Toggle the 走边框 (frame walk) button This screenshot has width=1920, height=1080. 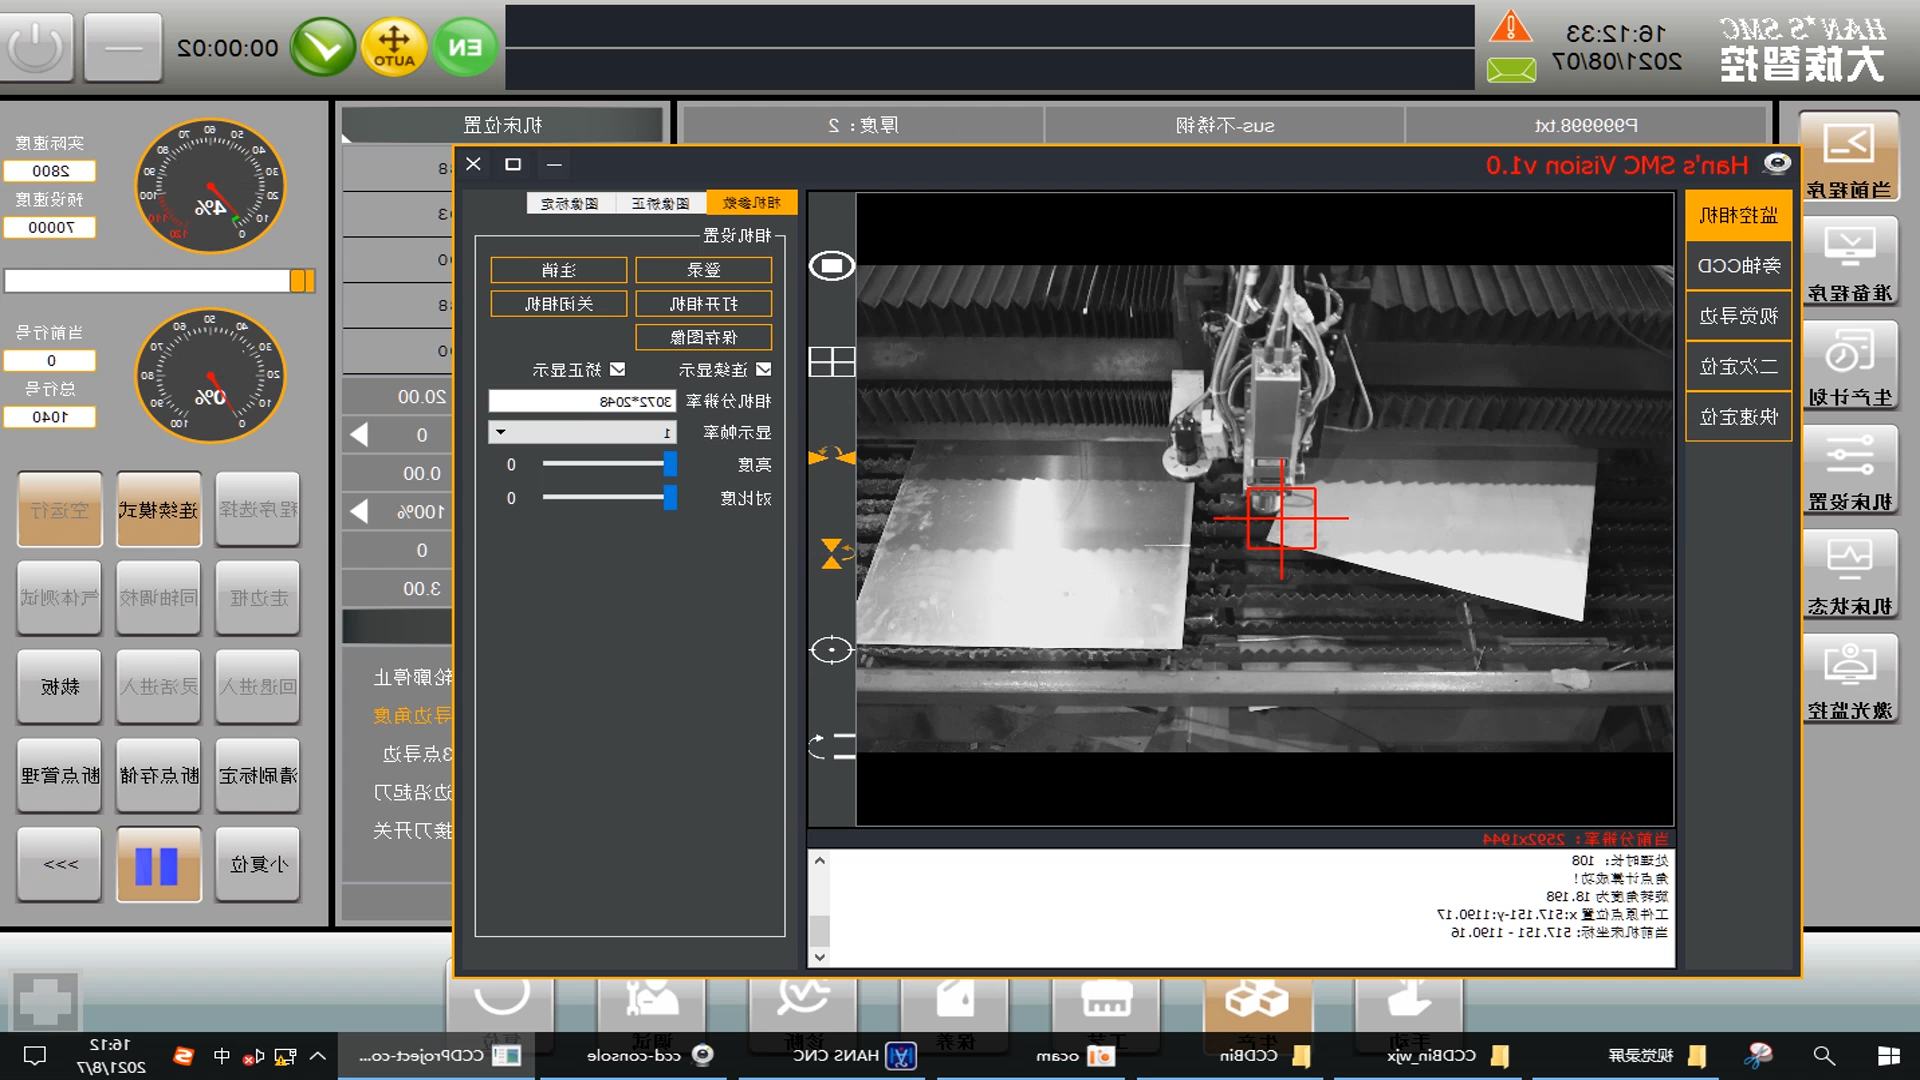(258, 598)
